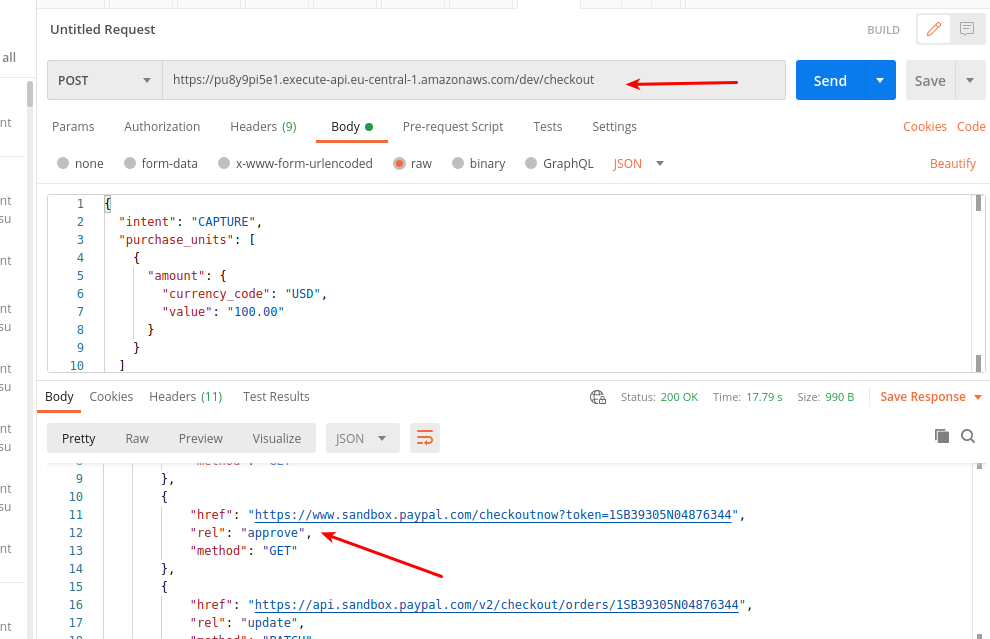The height and width of the screenshot is (639, 990).
Task: Switch to the Params tab
Action: click(73, 127)
